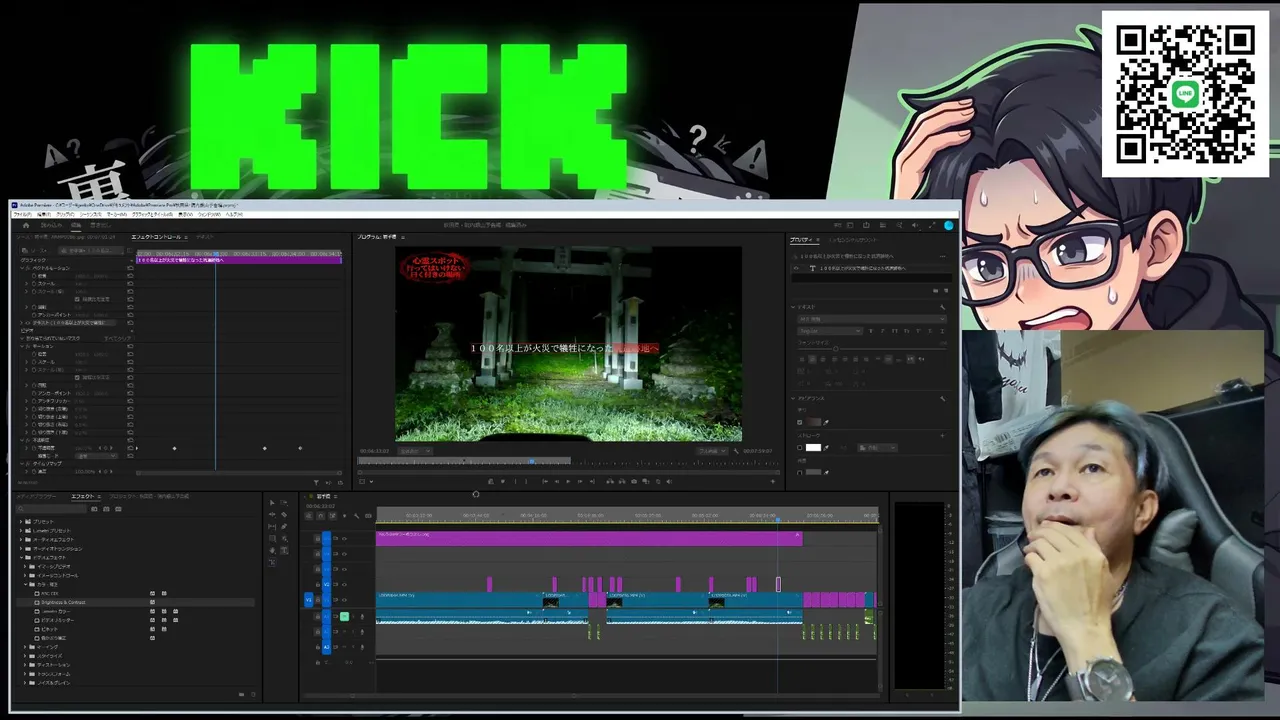Click the Faux Bold text style icon
The width and height of the screenshot is (1280, 720).
point(872,331)
